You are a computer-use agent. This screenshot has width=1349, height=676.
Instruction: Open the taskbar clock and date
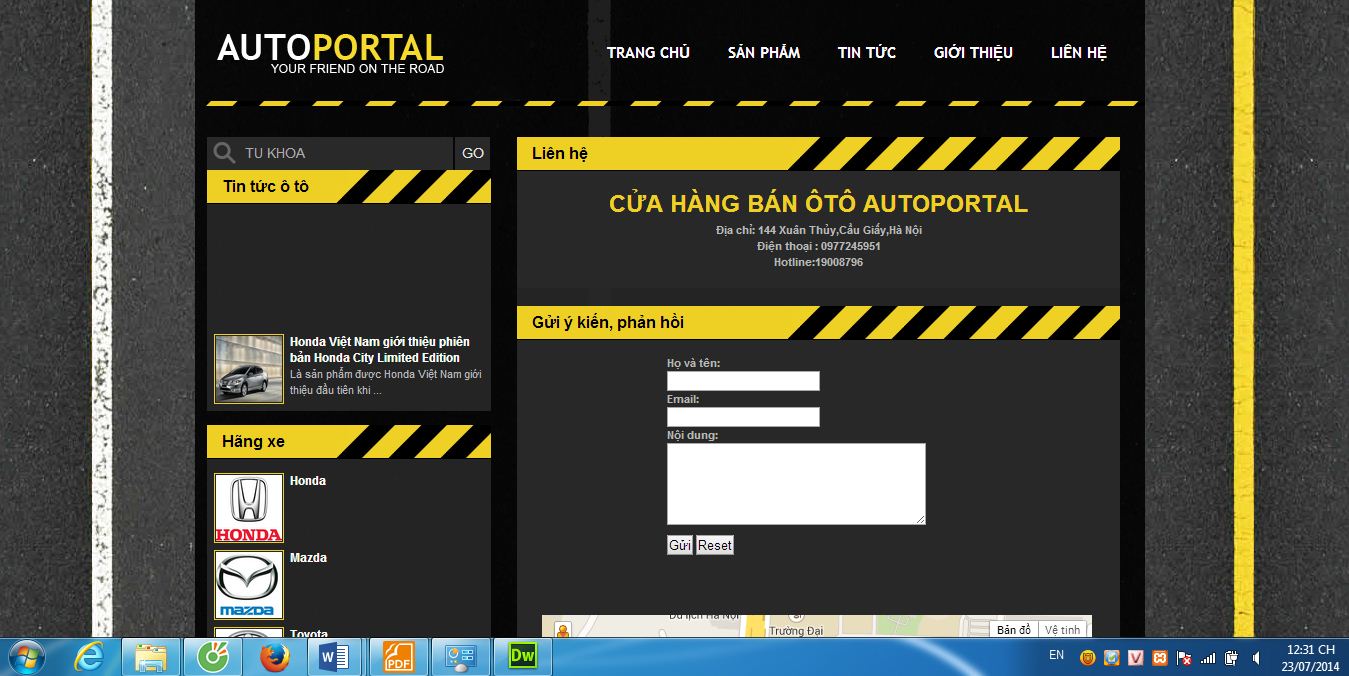(1310, 658)
